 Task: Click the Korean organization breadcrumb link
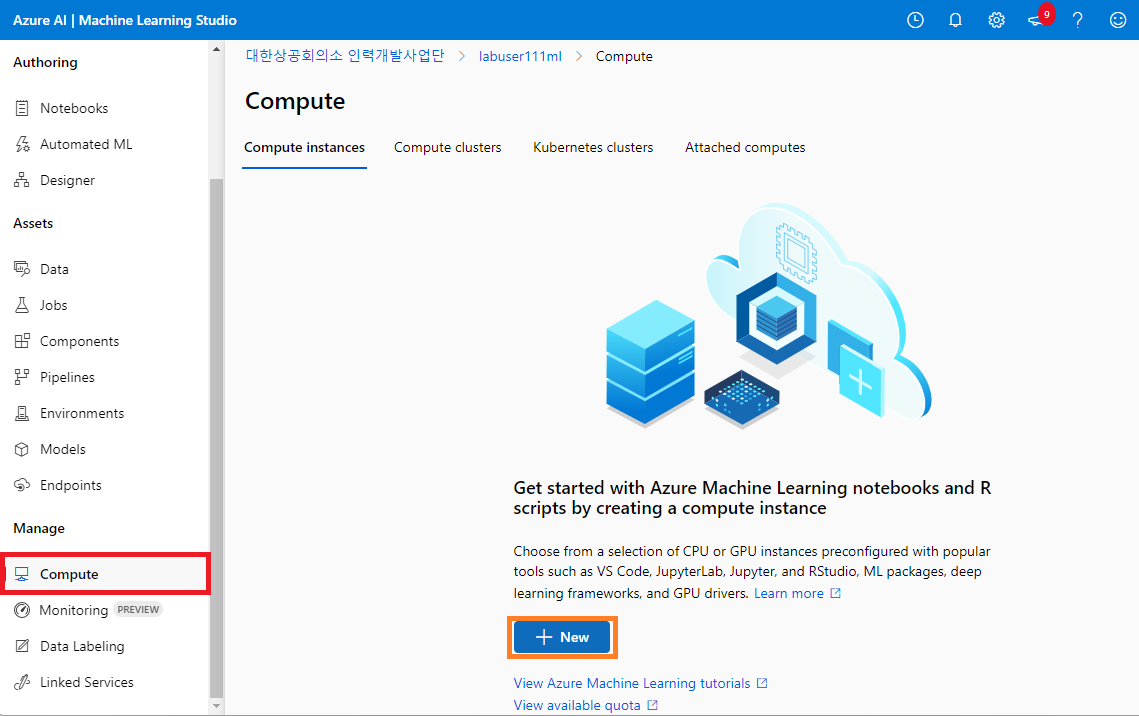[x=345, y=56]
